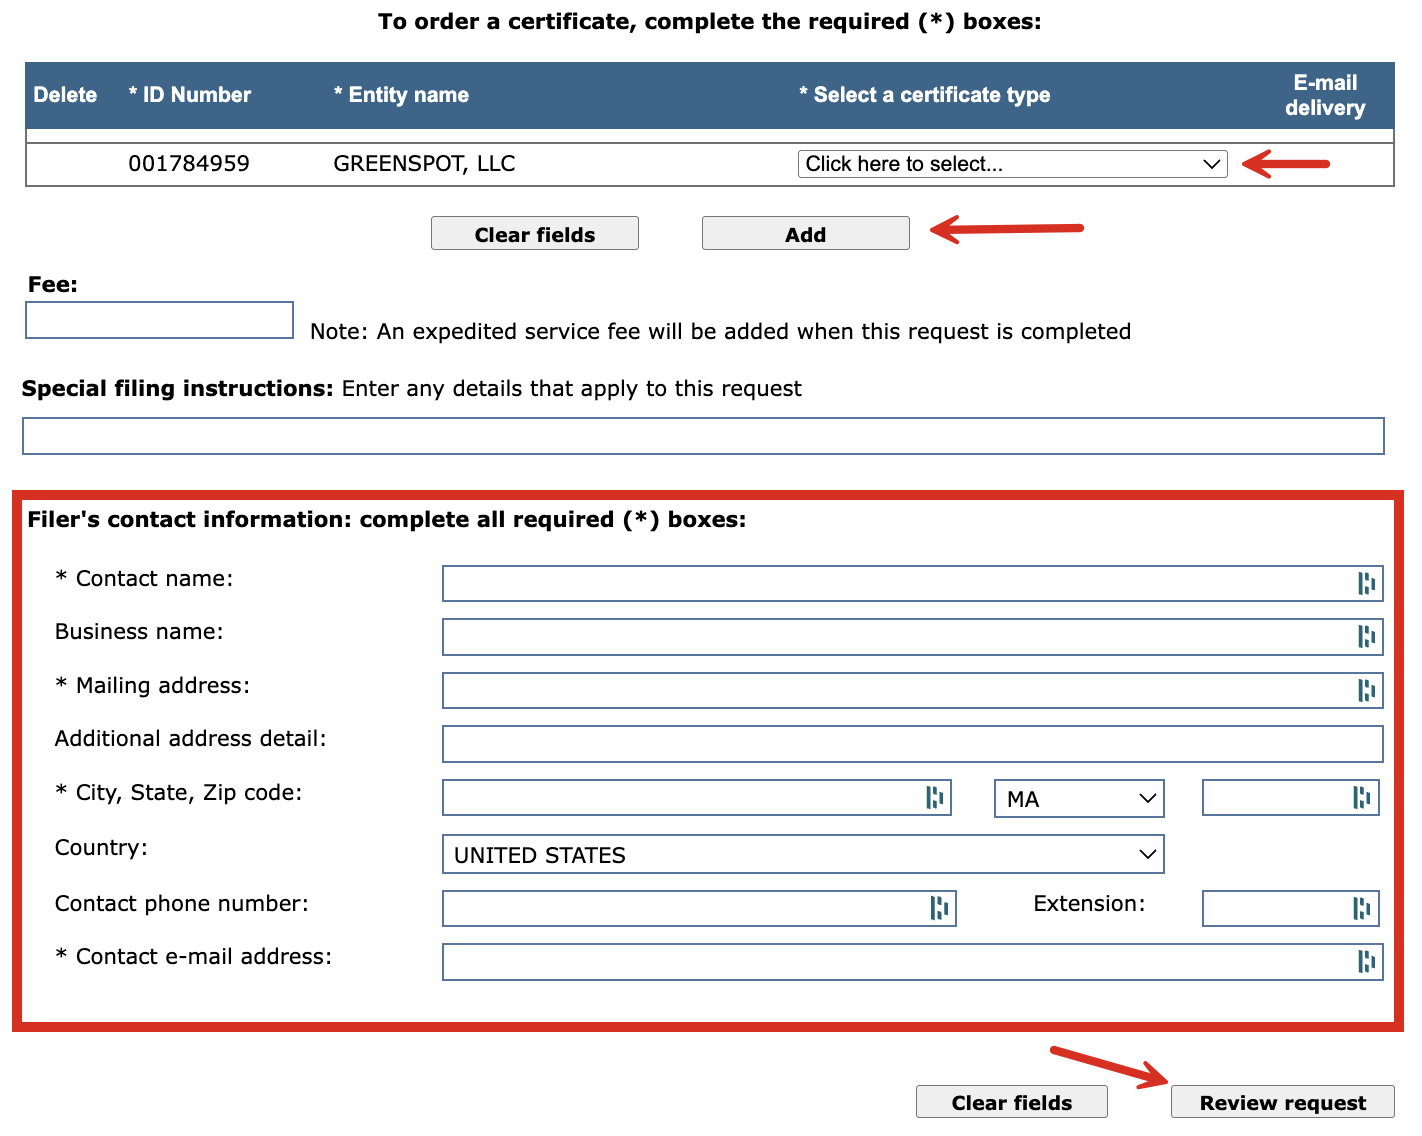Click the ID Number column header
The width and height of the screenshot is (1422, 1136).
tap(190, 95)
